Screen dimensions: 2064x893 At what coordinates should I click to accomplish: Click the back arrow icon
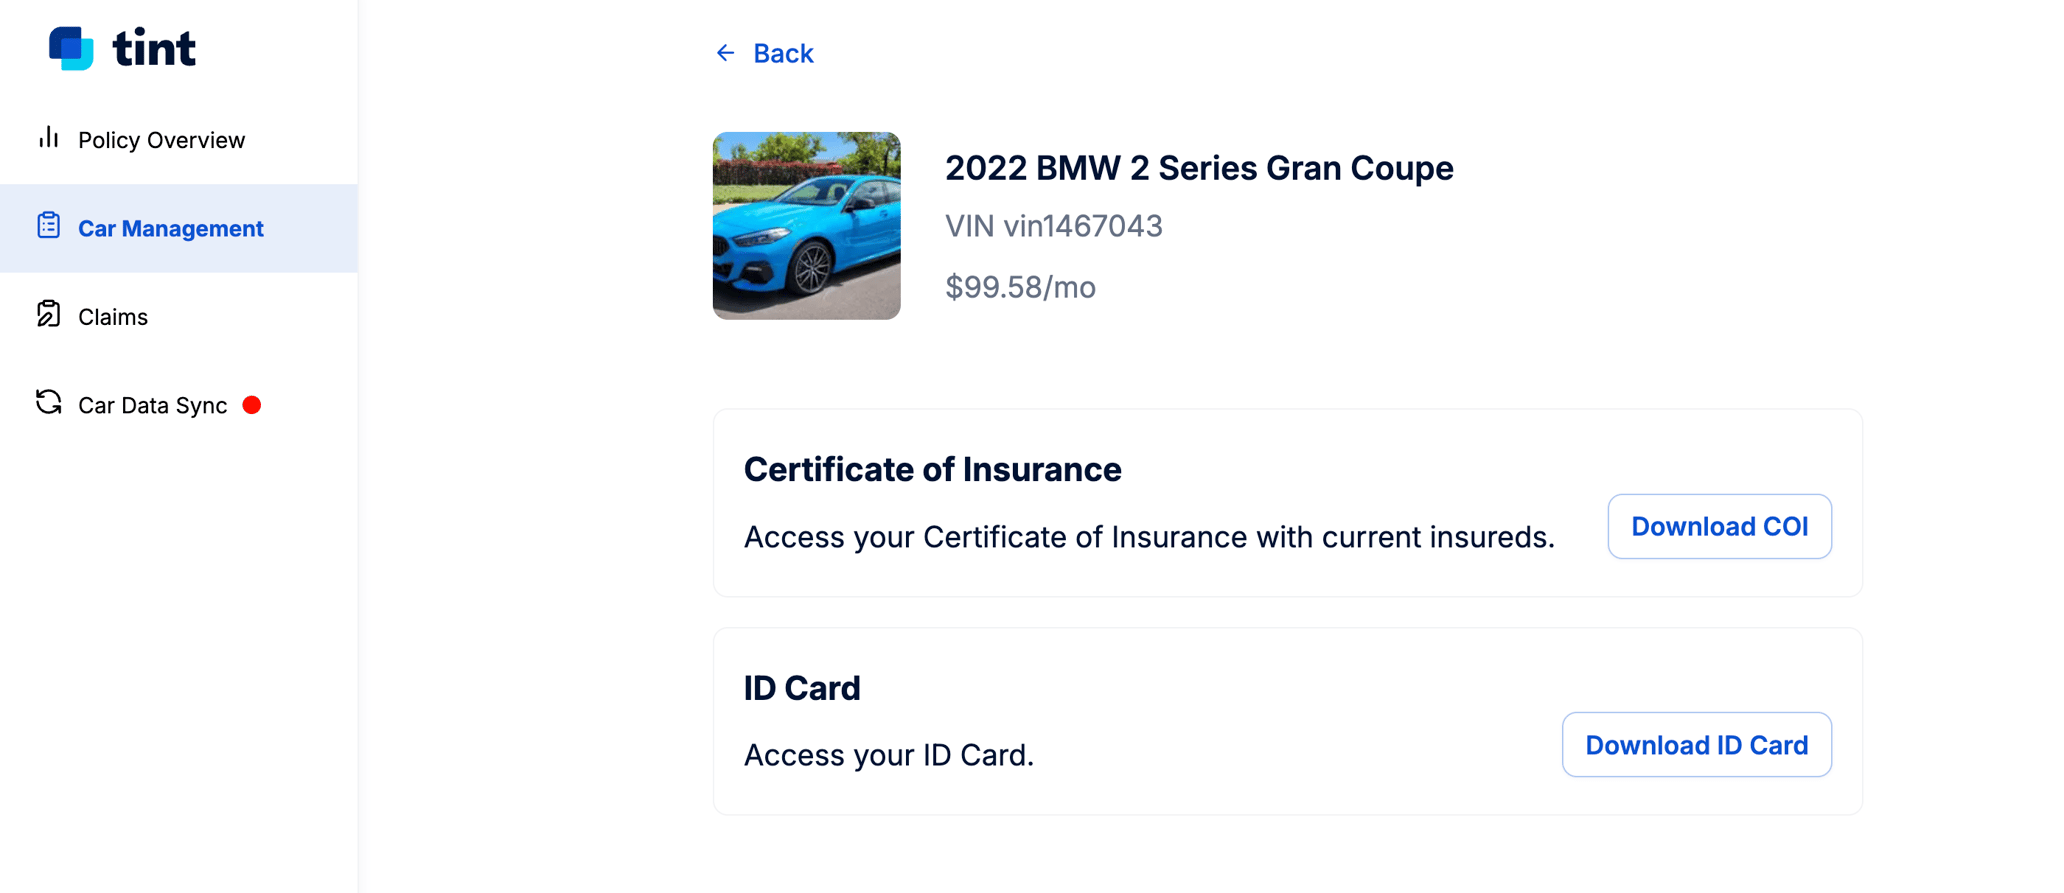pos(725,53)
